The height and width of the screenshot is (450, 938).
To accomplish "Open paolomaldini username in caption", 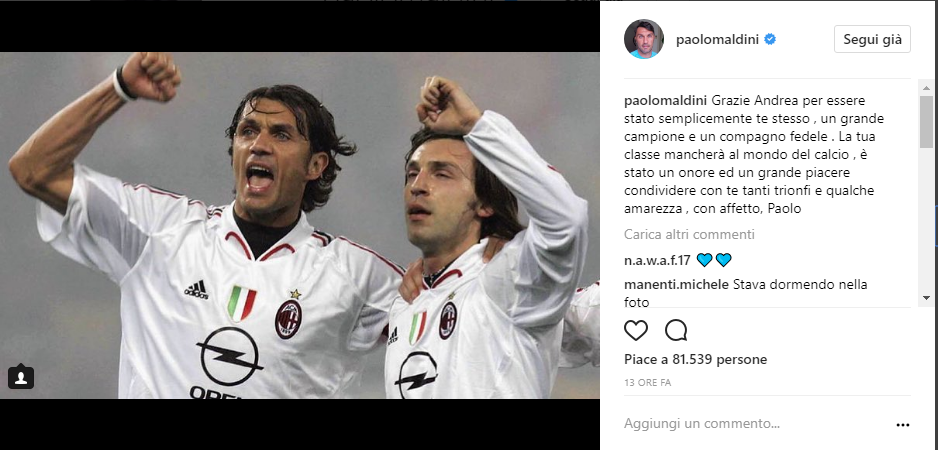I will (666, 100).
